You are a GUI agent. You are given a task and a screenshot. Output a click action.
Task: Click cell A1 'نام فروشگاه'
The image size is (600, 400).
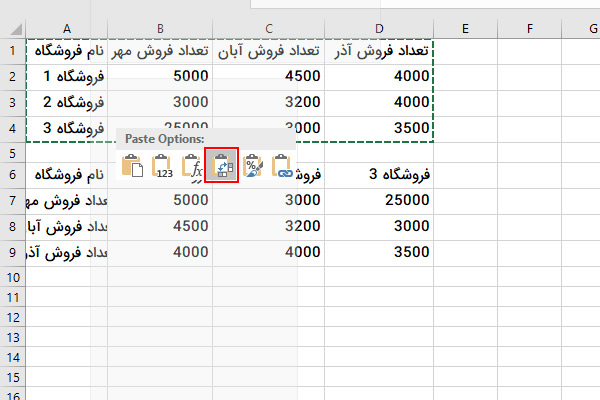tap(67, 51)
